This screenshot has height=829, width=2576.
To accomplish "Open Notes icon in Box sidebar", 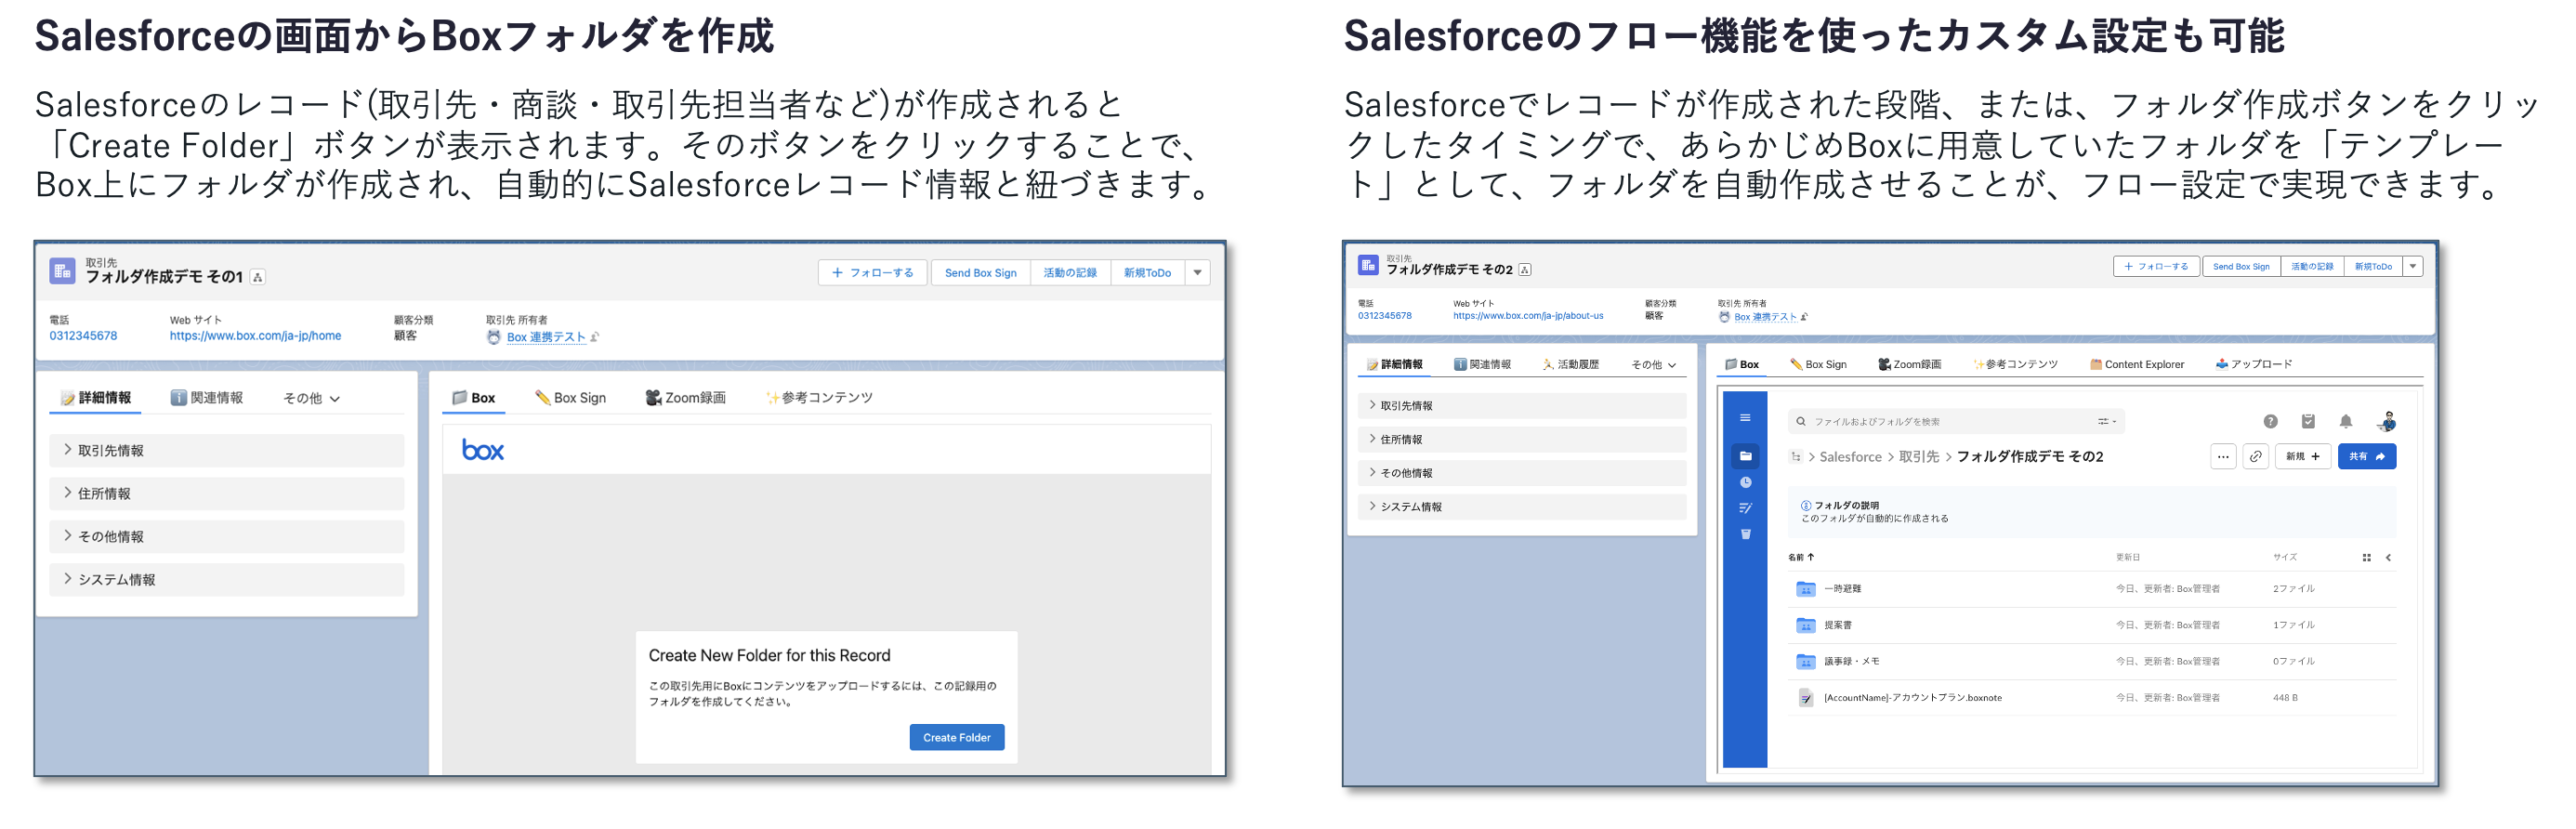I will (1745, 508).
